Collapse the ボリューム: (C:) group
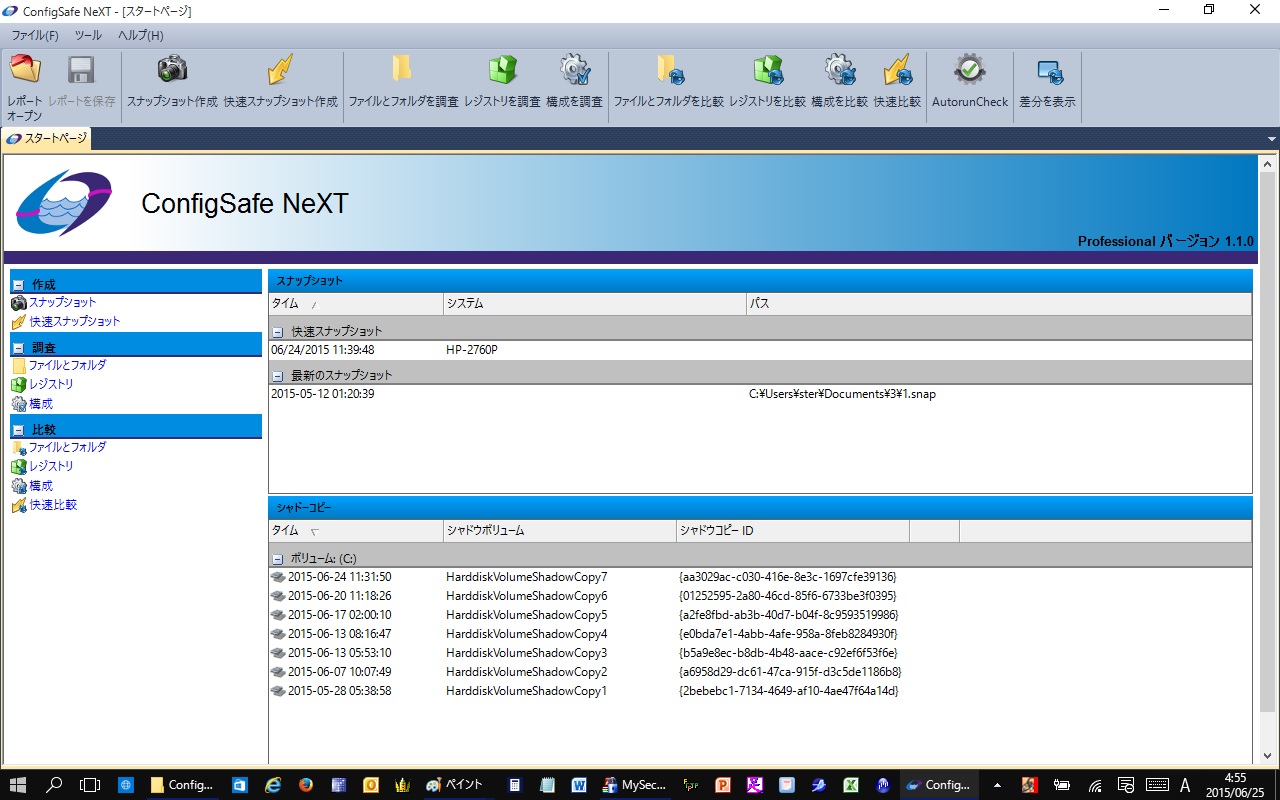The height and width of the screenshot is (800, 1280). 277,559
